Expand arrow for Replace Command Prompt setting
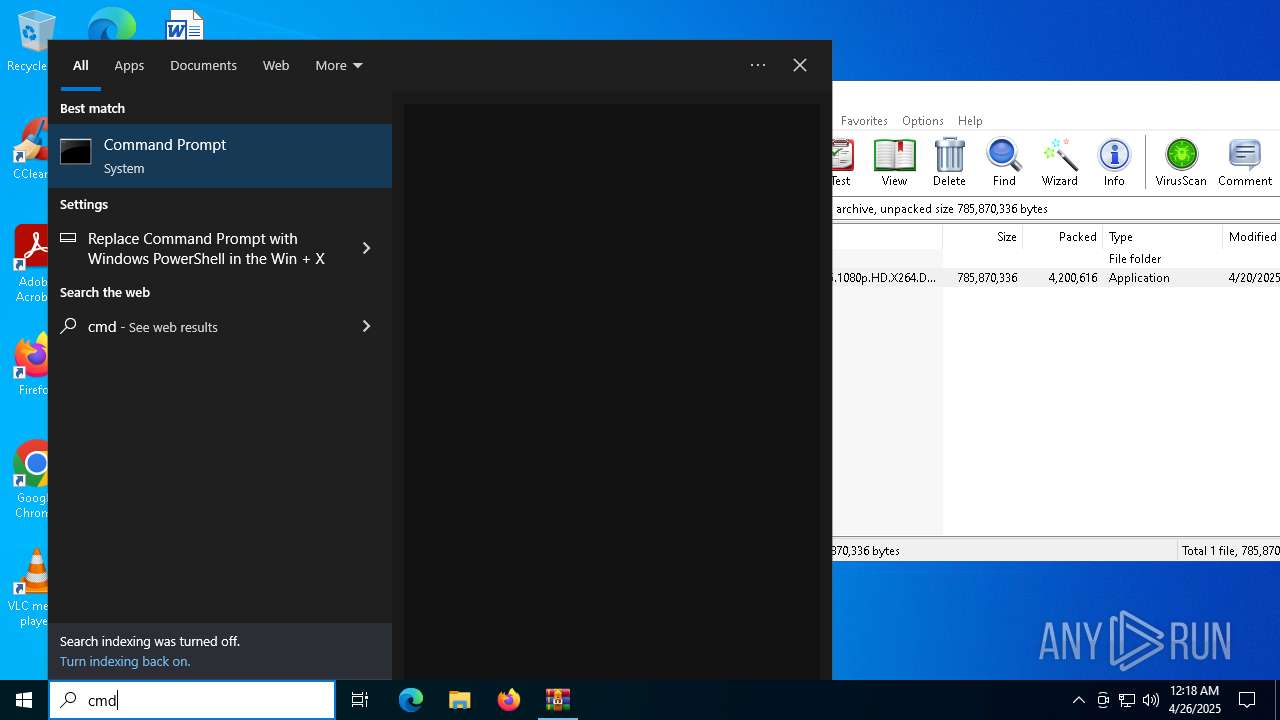 point(367,248)
